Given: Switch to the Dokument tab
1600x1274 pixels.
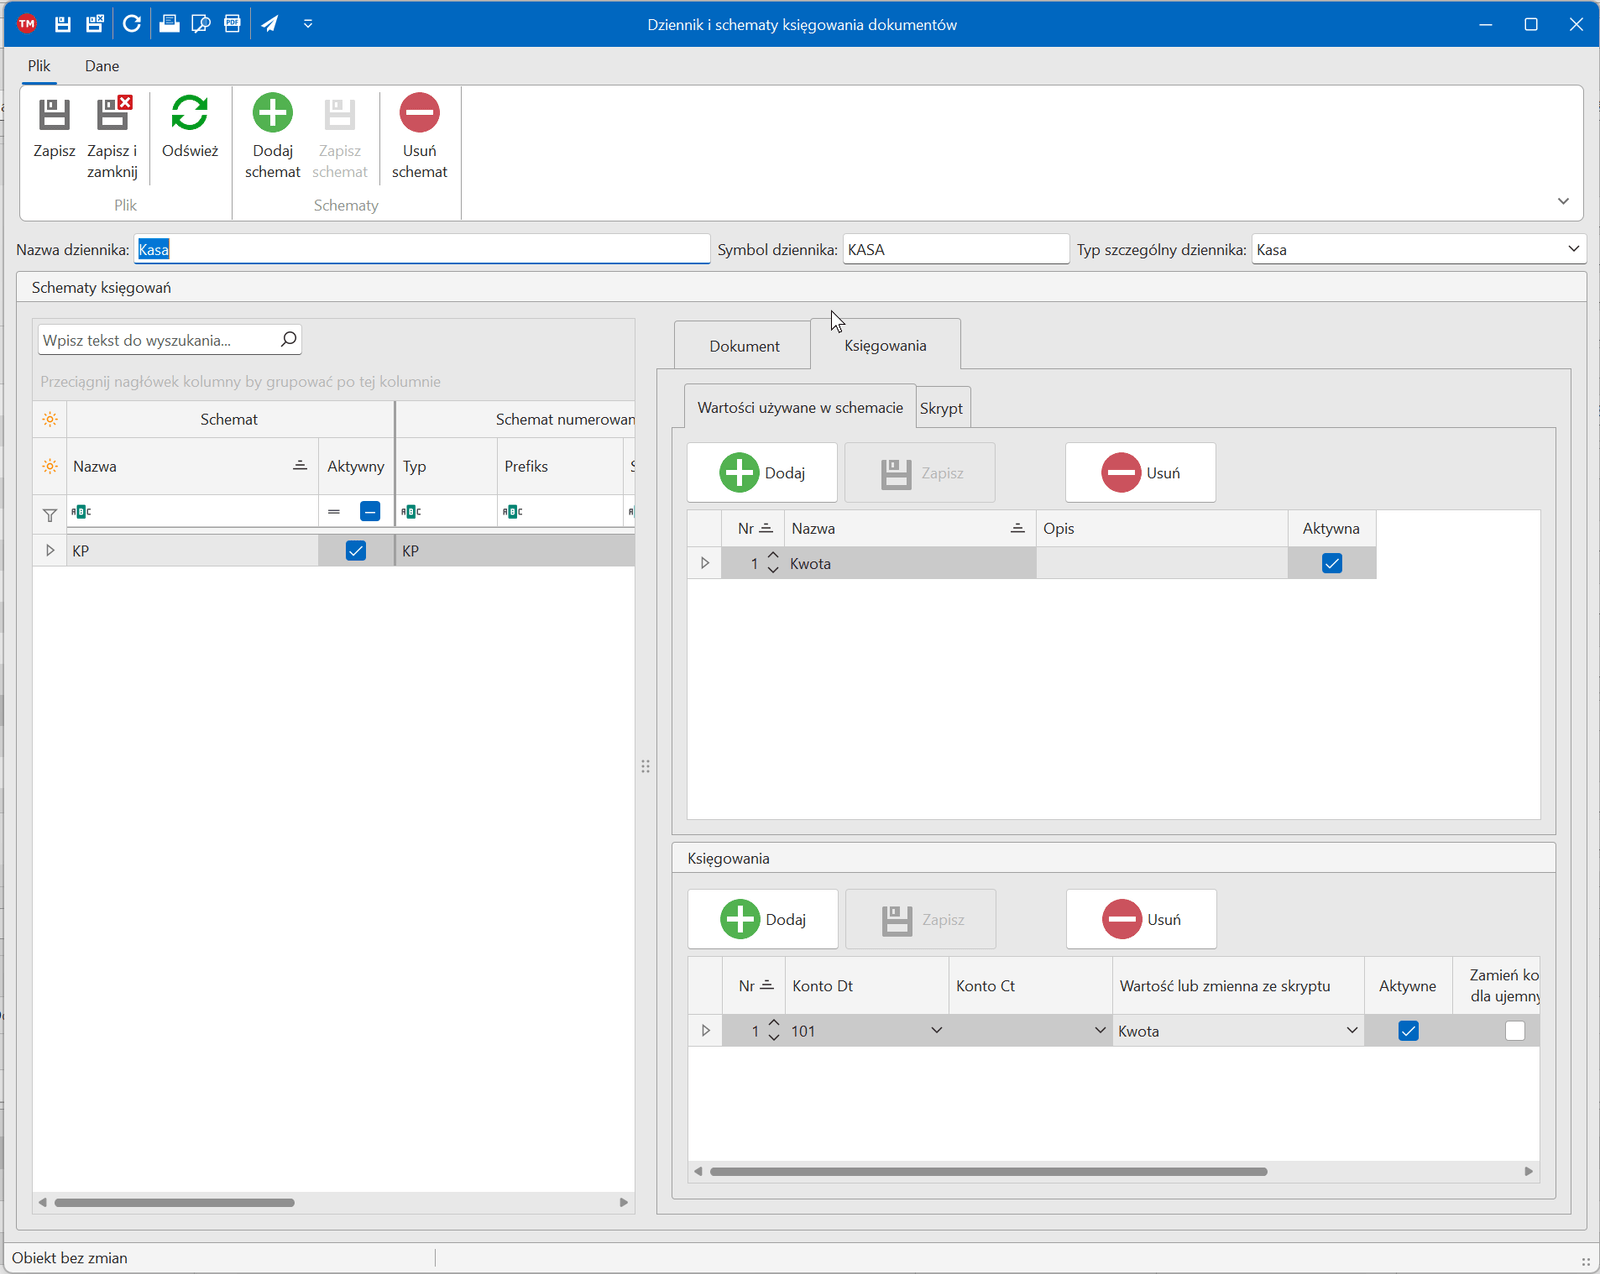Looking at the screenshot, I should (x=744, y=346).
